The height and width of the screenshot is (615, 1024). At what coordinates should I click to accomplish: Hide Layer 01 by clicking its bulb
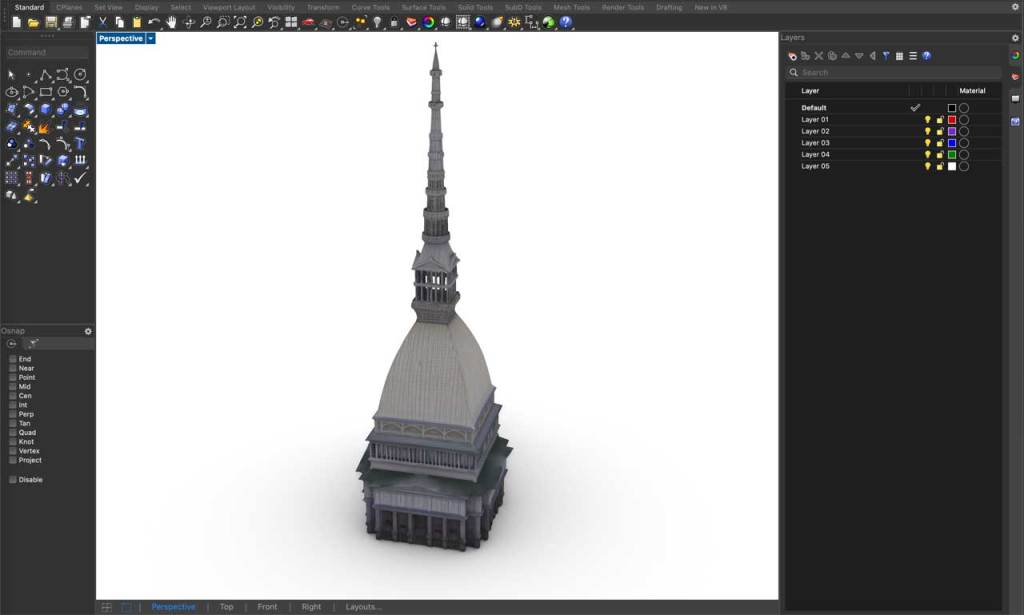[x=927, y=119]
